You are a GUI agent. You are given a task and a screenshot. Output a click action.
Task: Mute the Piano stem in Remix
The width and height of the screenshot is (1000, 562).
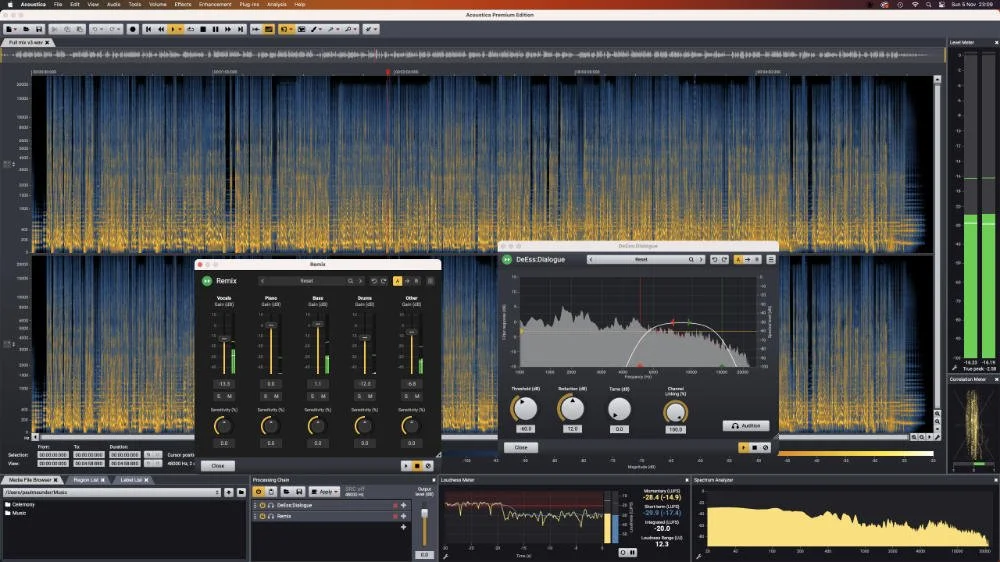pyautogui.click(x=276, y=396)
